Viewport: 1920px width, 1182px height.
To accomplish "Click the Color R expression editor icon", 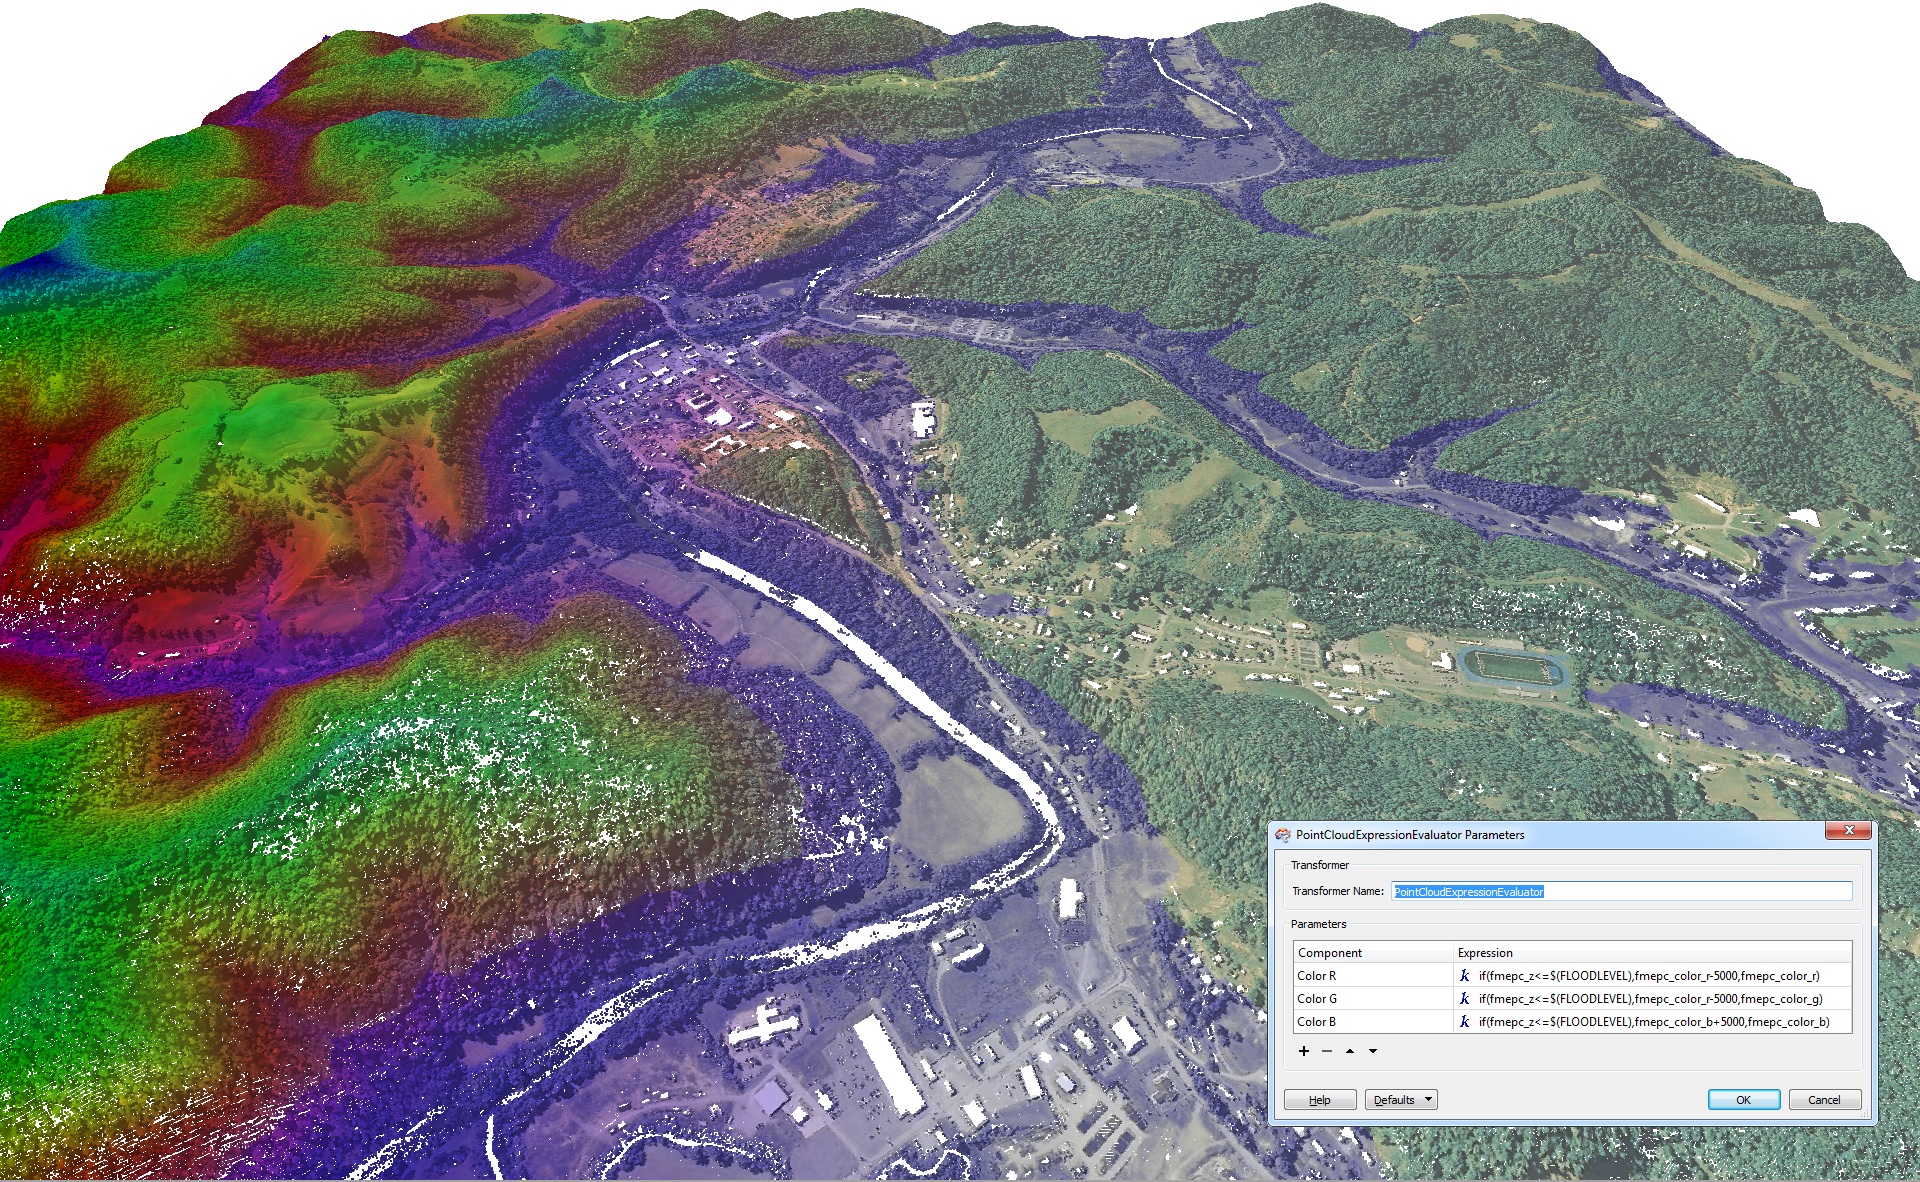I will point(1465,976).
